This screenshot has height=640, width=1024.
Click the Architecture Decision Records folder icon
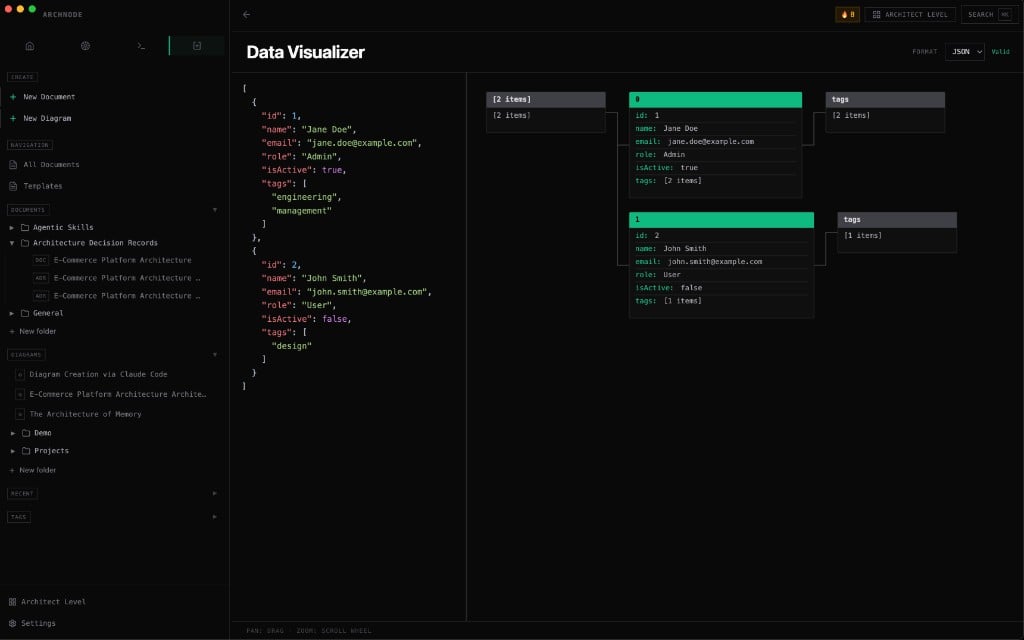(25, 243)
